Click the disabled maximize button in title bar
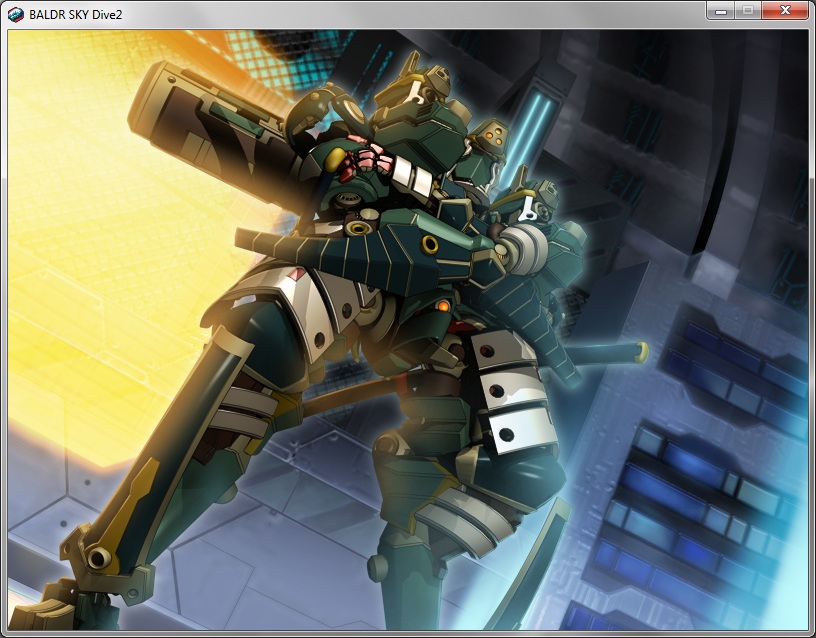 pos(748,11)
